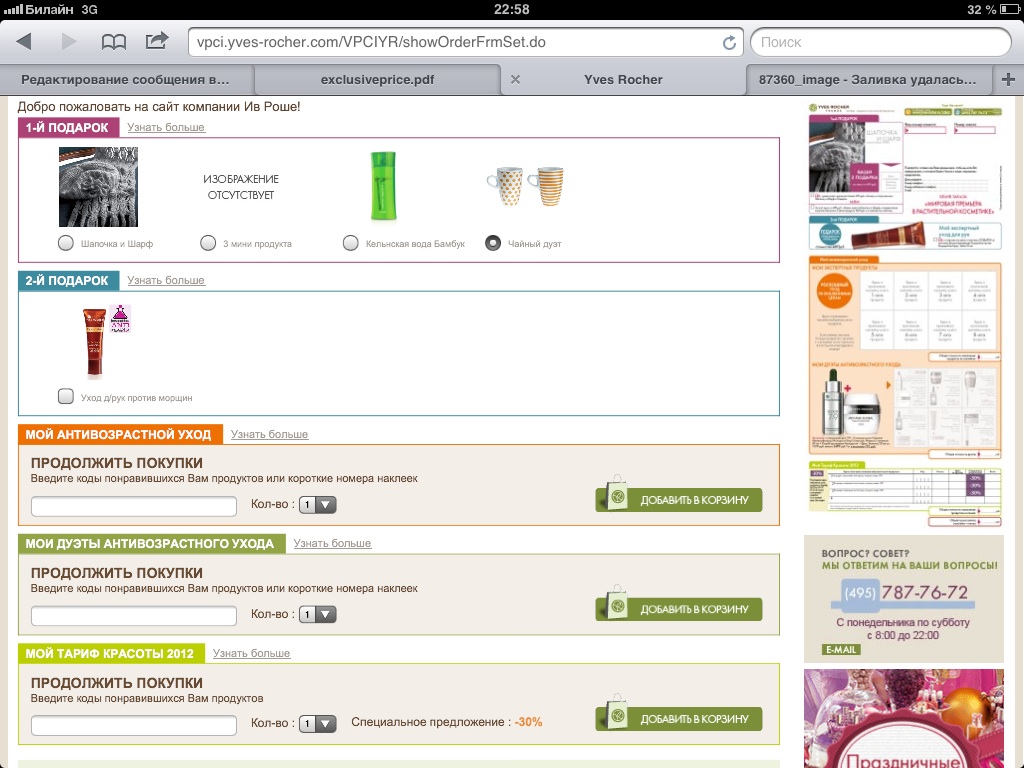The height and width of the screenshot is (768, 1024).
Task: Switch to the Yves Rocher tab
Action: tap(623, 80)
